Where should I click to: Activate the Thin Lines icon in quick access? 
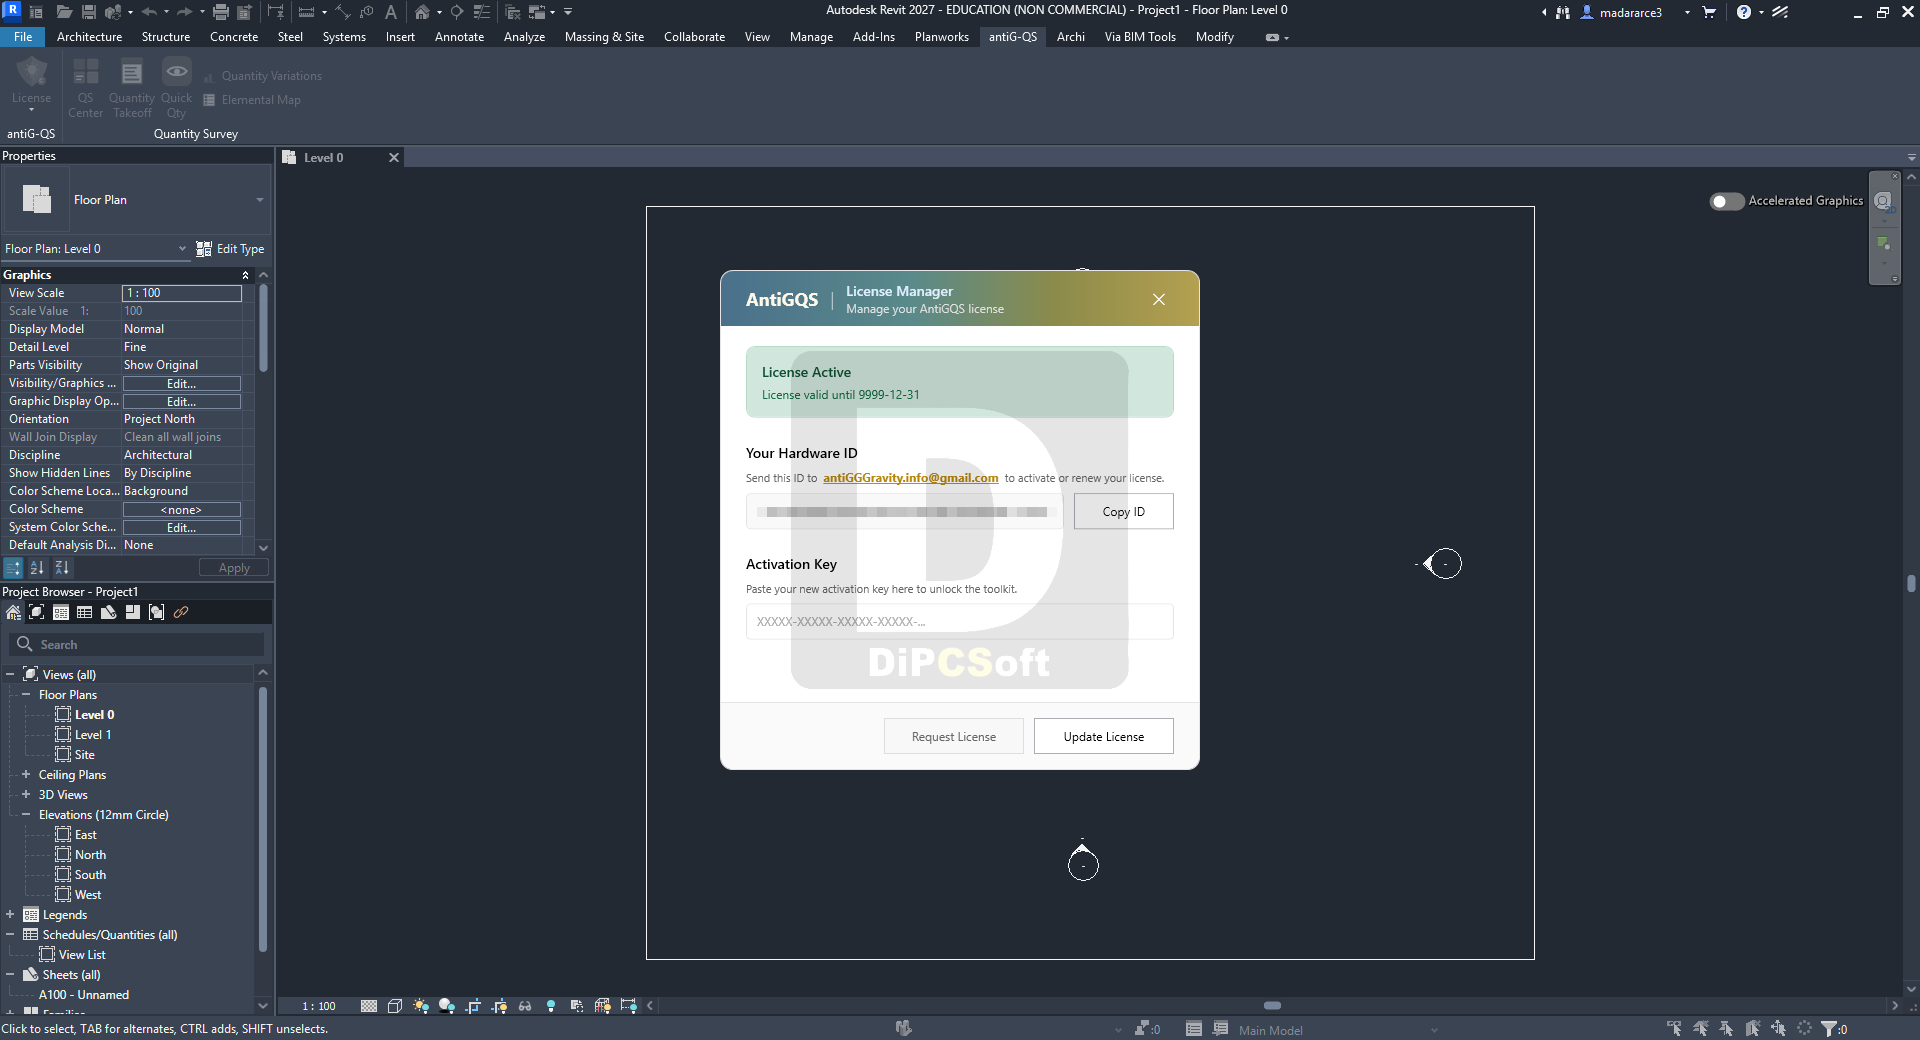tap(481, 12)
